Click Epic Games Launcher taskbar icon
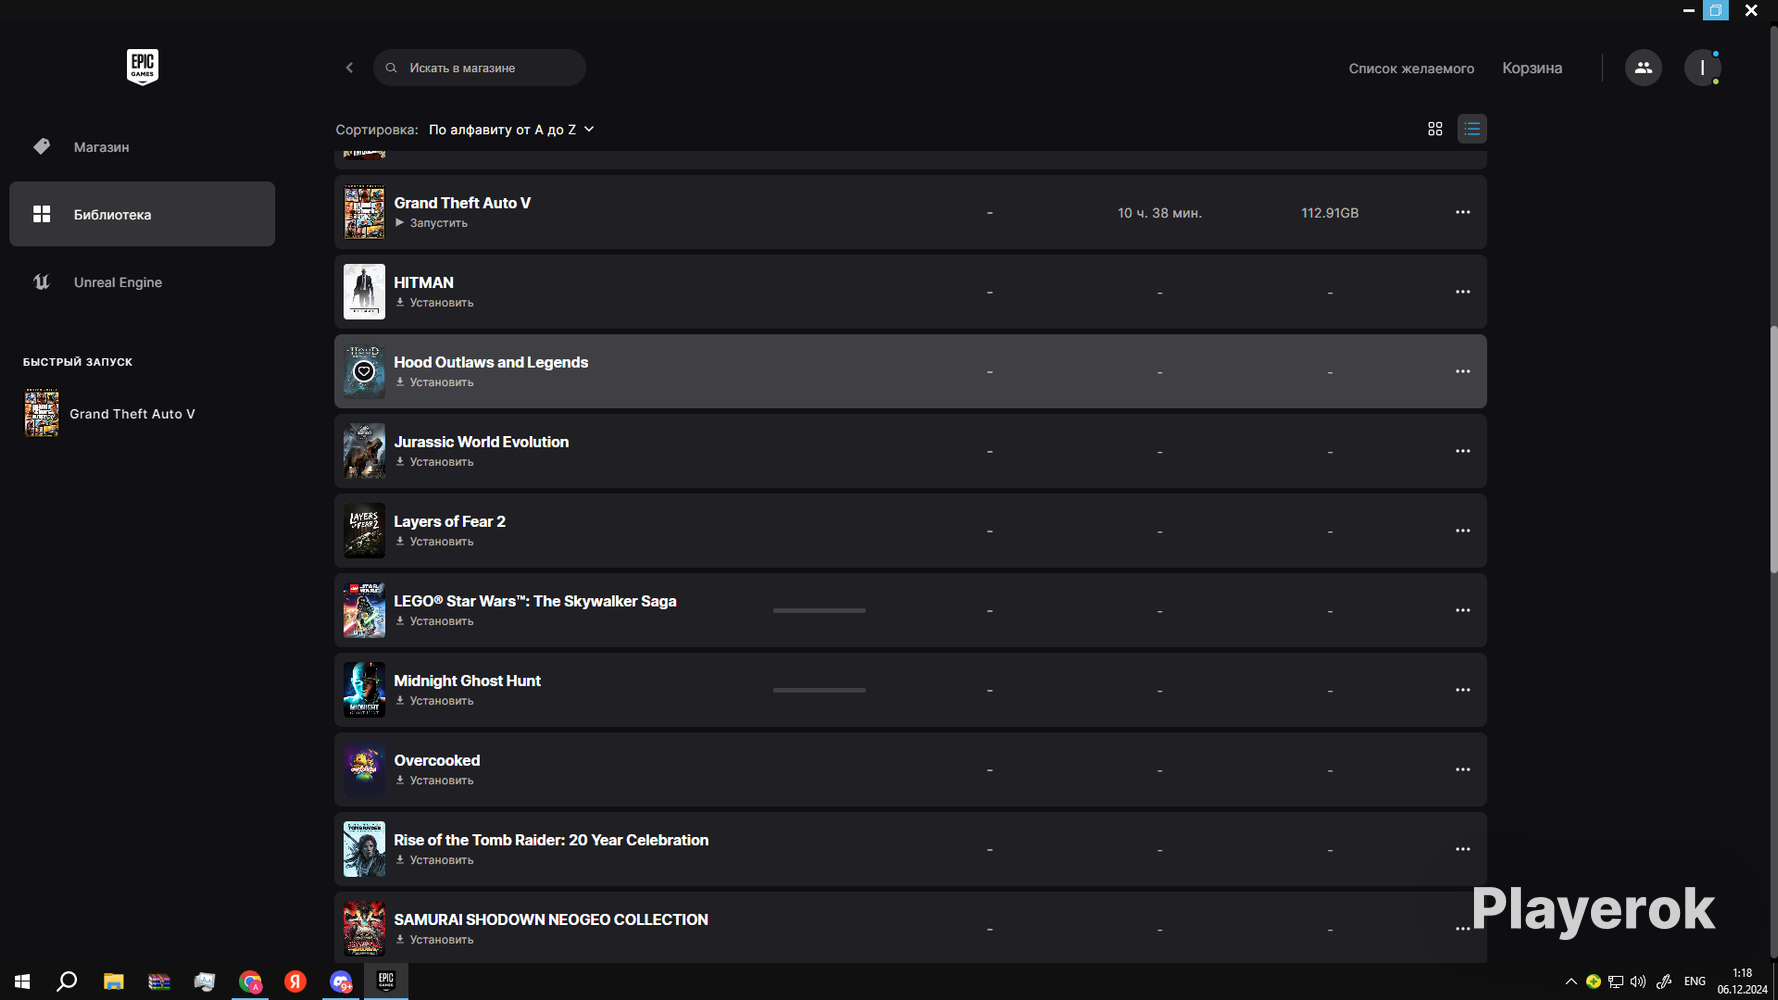This screenshot has height=1000, width=1778. (386, 981)
